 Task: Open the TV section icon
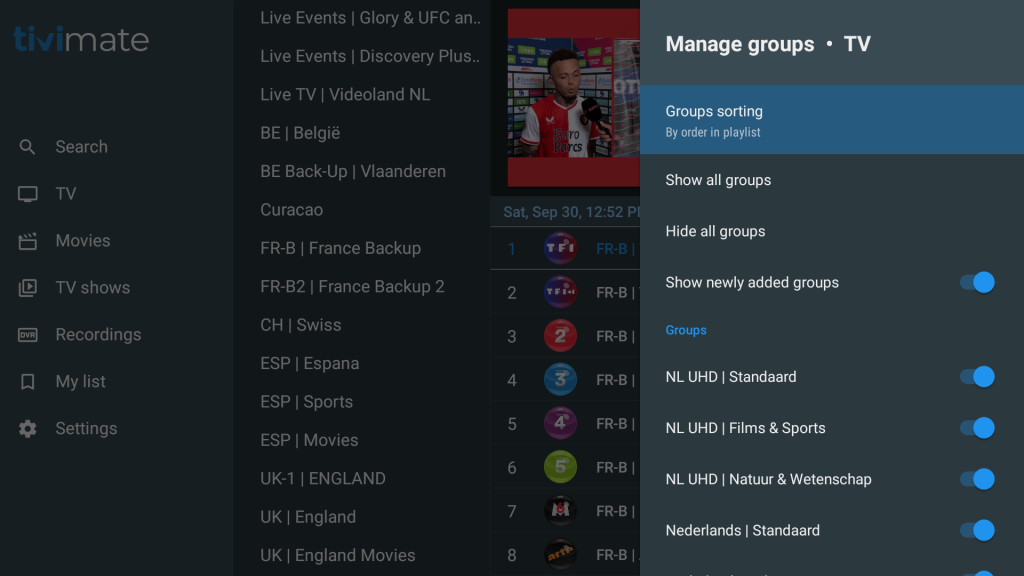click(x=28, y=194)
